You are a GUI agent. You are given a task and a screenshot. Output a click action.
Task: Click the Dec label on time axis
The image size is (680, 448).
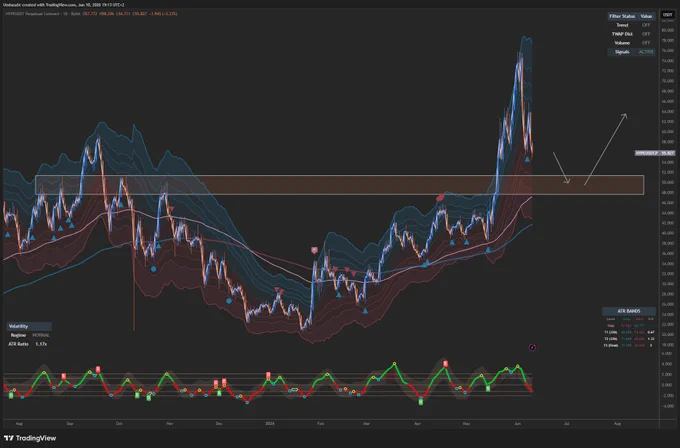point(219,424)
